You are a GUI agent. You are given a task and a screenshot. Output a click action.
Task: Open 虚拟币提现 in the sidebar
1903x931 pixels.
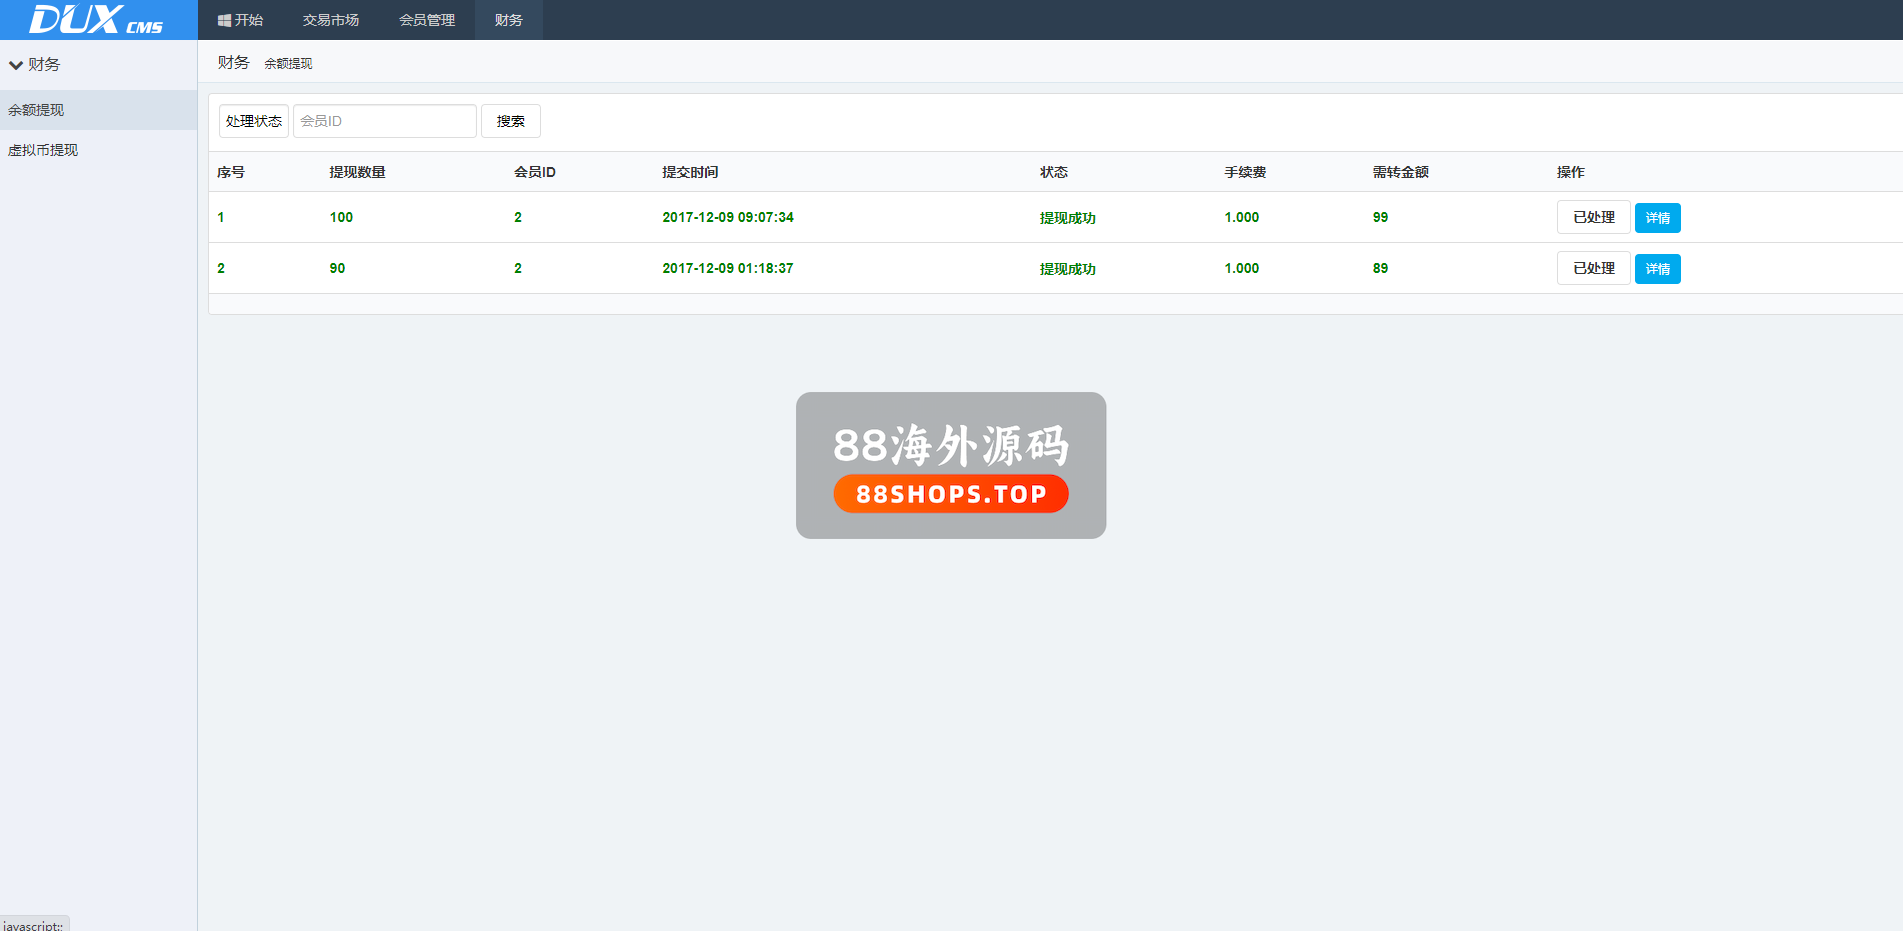tap(43, 150)
